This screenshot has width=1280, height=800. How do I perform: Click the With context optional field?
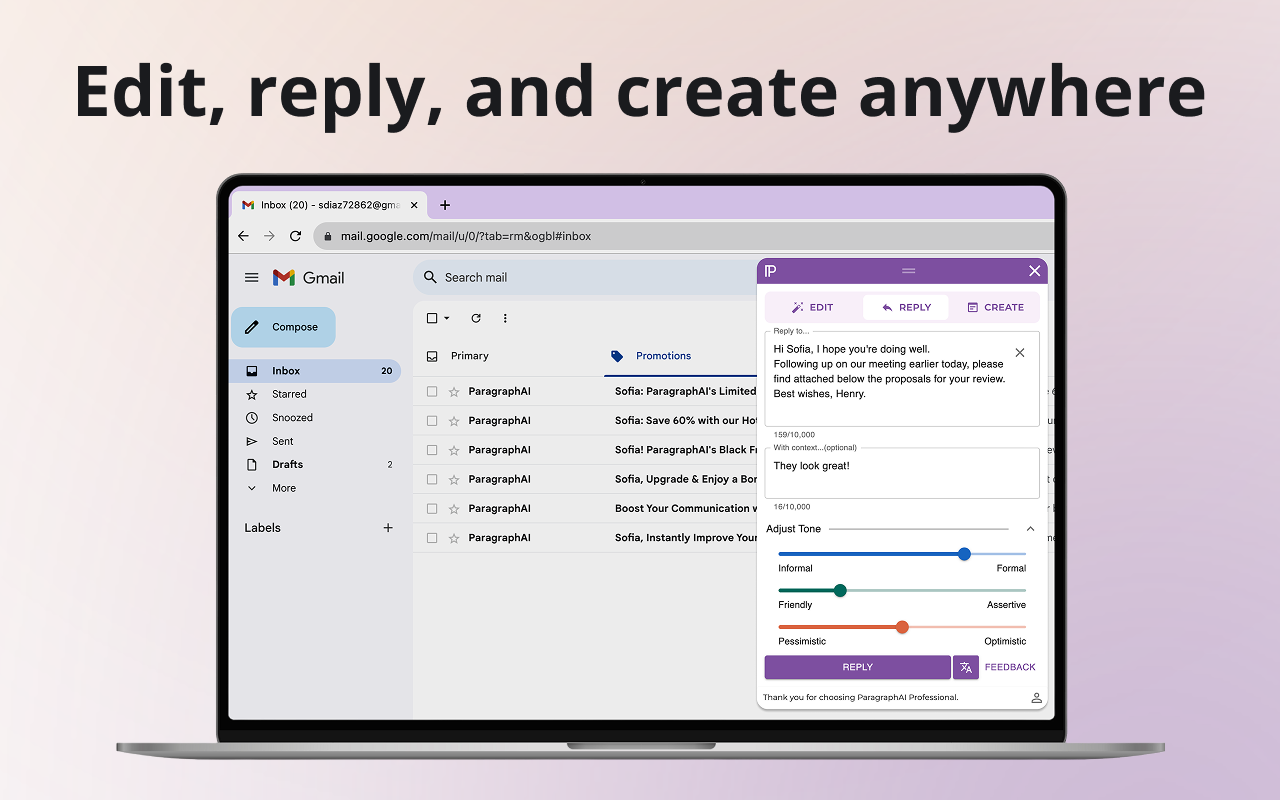(x=902, y=473)
